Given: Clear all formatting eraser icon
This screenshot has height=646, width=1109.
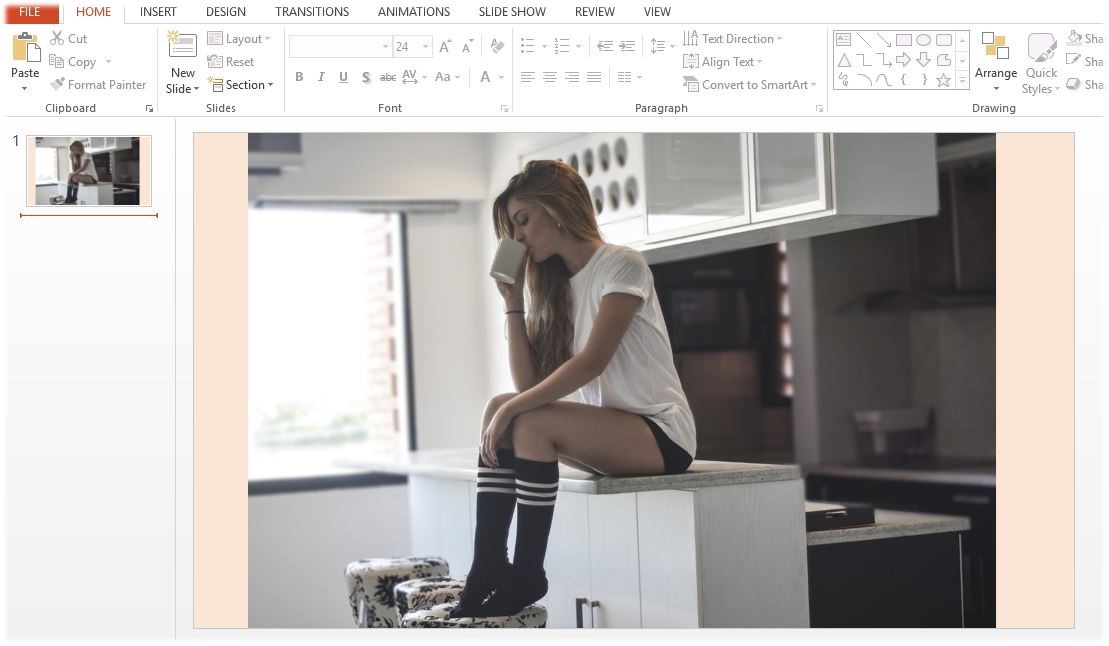Looking at the screenshot, I should (497, 47).
